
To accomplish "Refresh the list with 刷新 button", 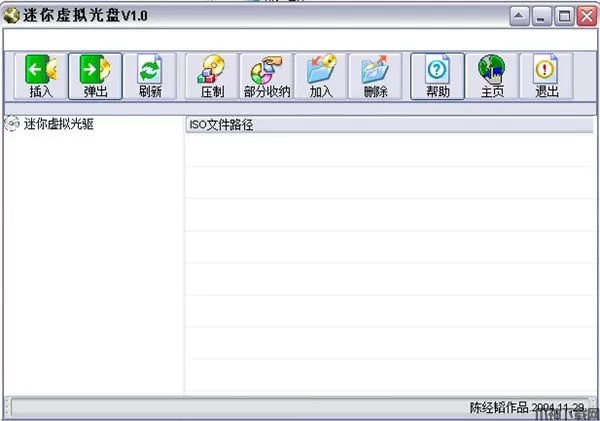I will (x=150, y=77).
